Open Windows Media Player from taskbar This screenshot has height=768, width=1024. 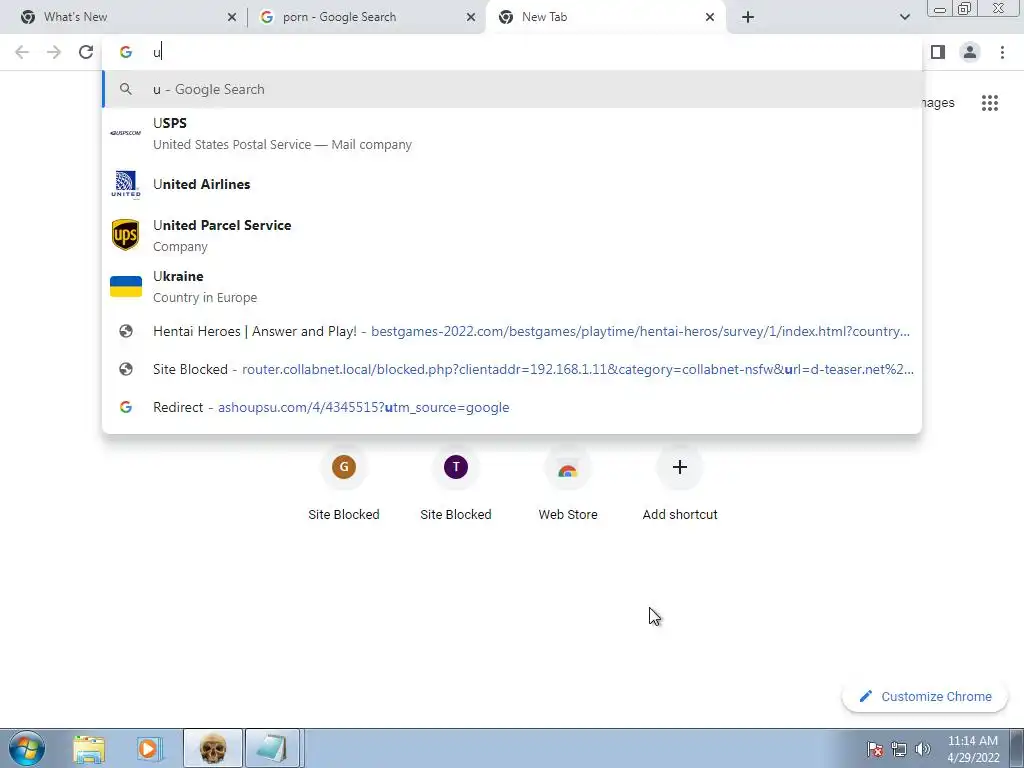[x=150, y=749]
